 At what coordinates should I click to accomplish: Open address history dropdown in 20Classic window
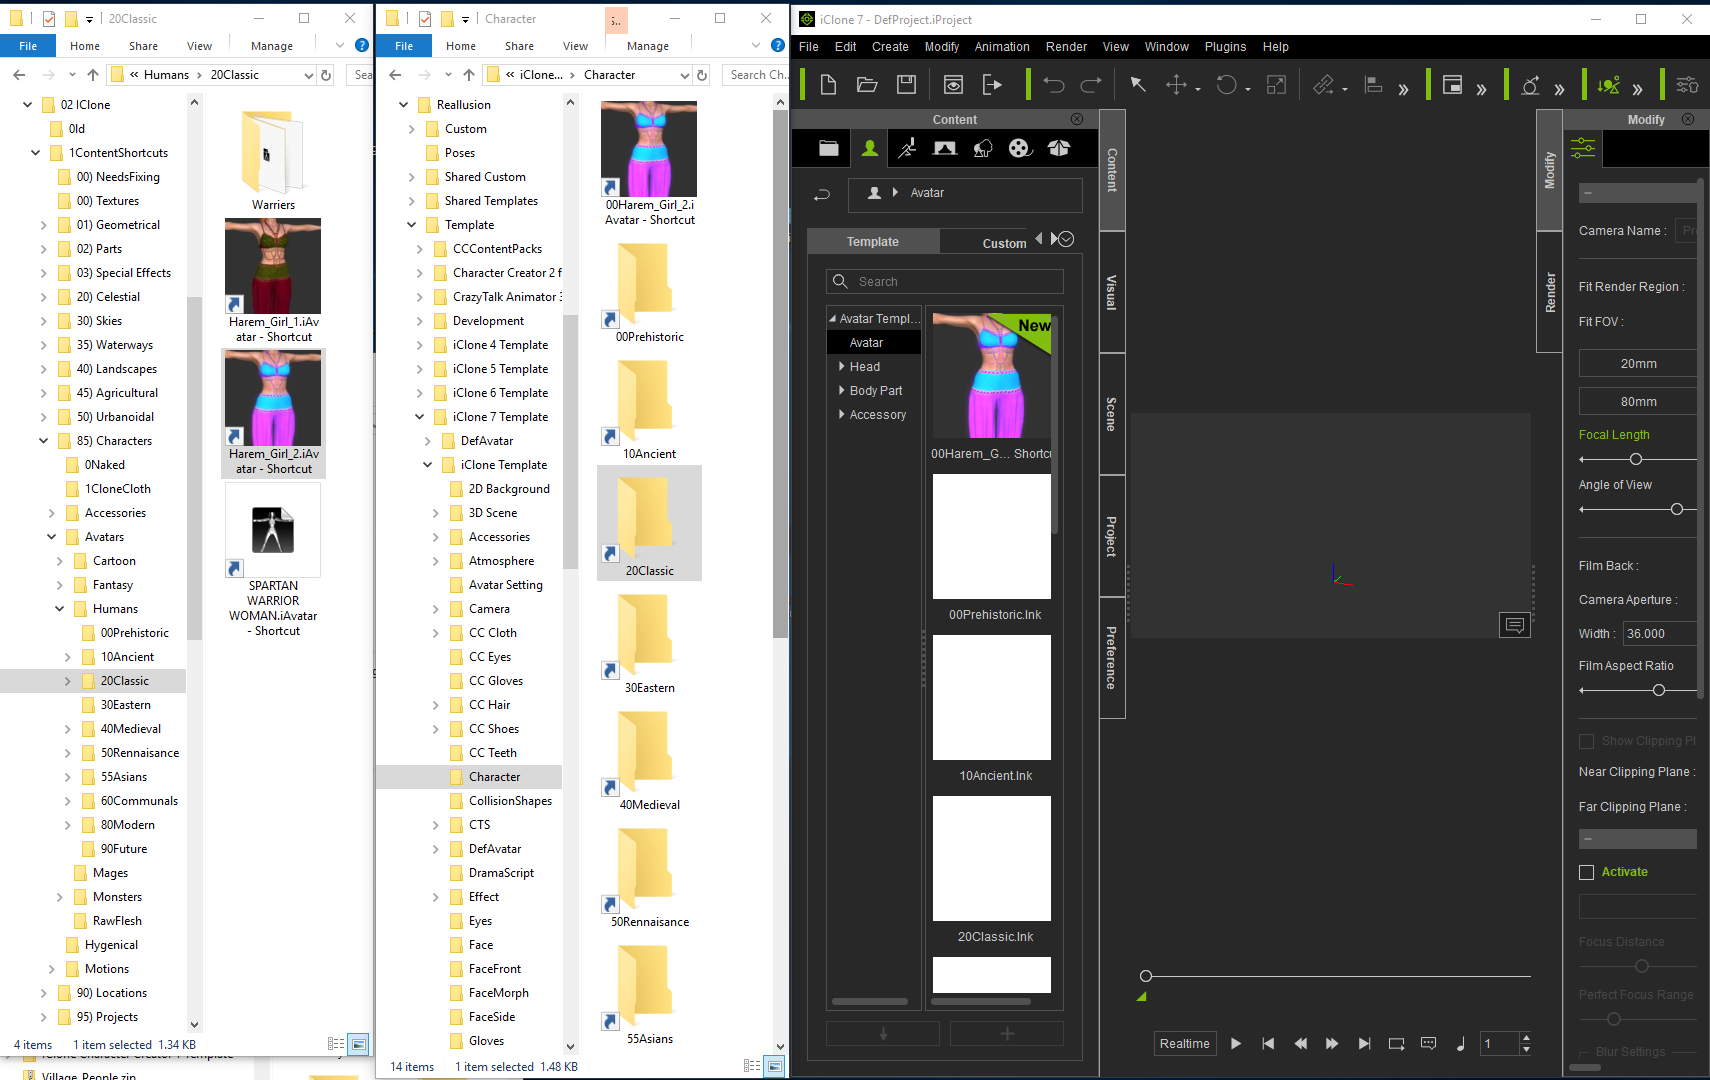[x=308, y=75]
